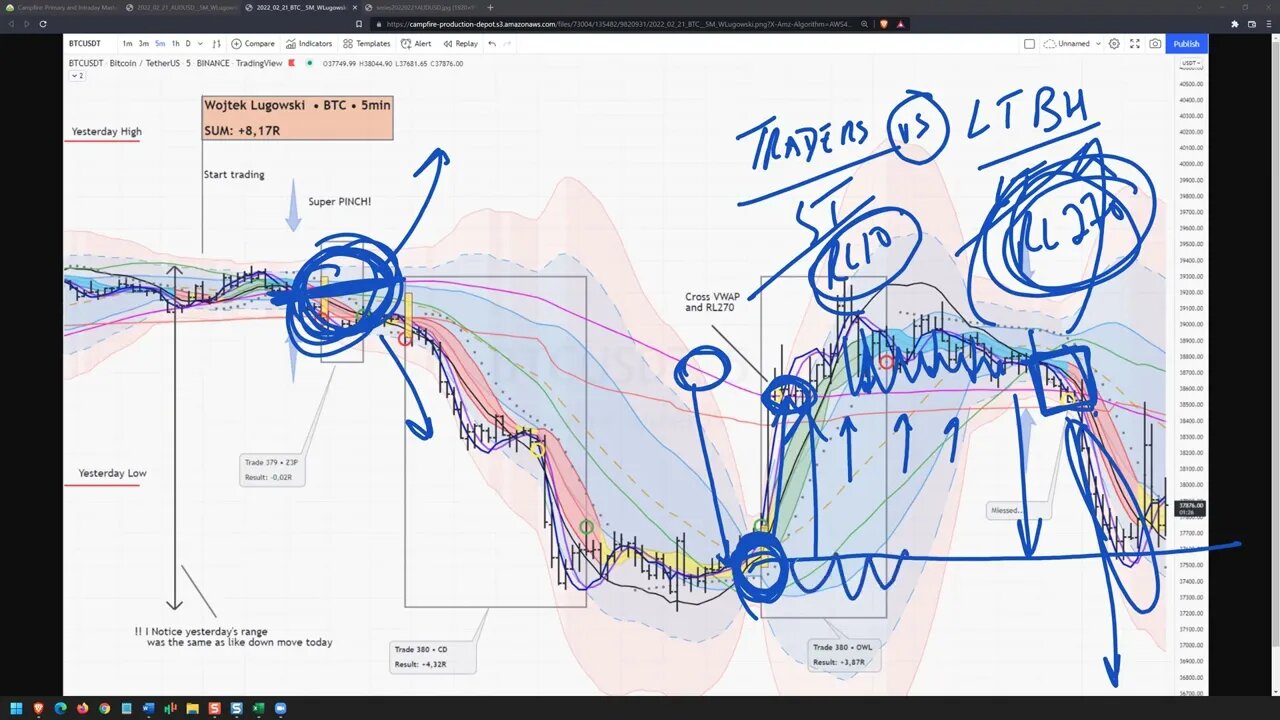Viewport: 1280px width, 720px height.
Task: Go back in browser history
Action: 13,24
